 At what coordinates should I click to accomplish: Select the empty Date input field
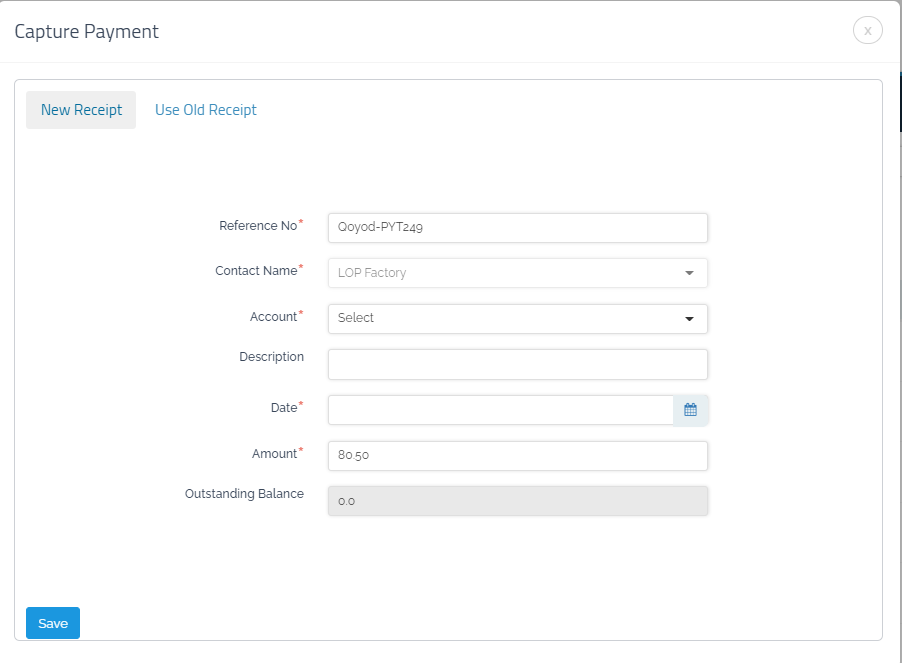pyautogui.click(x=500, y=410)
